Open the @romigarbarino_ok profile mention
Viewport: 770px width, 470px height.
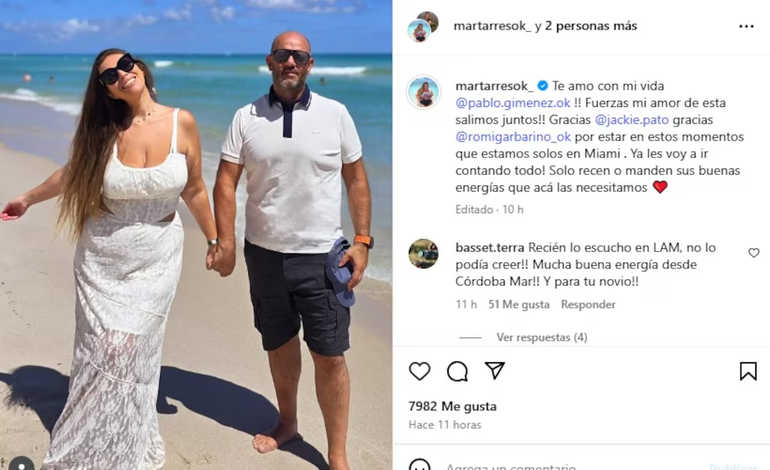click(513, 137)
